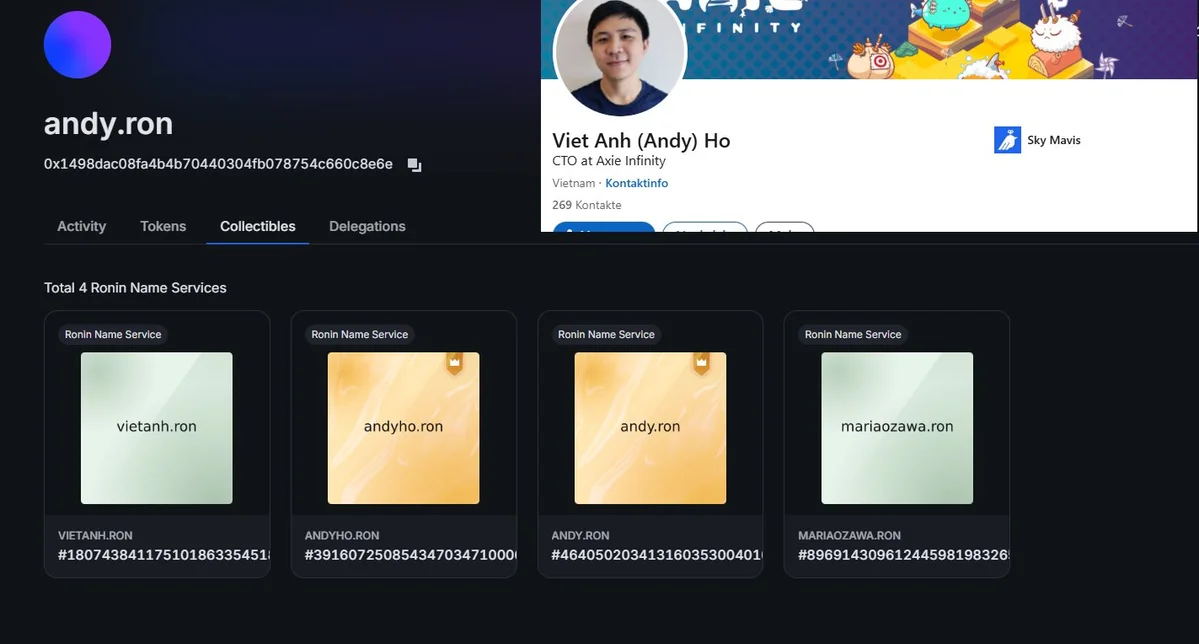This screenshot has height=644, width=1199.
Task: Switch to the Delegations tab
Action: (367, 226)
